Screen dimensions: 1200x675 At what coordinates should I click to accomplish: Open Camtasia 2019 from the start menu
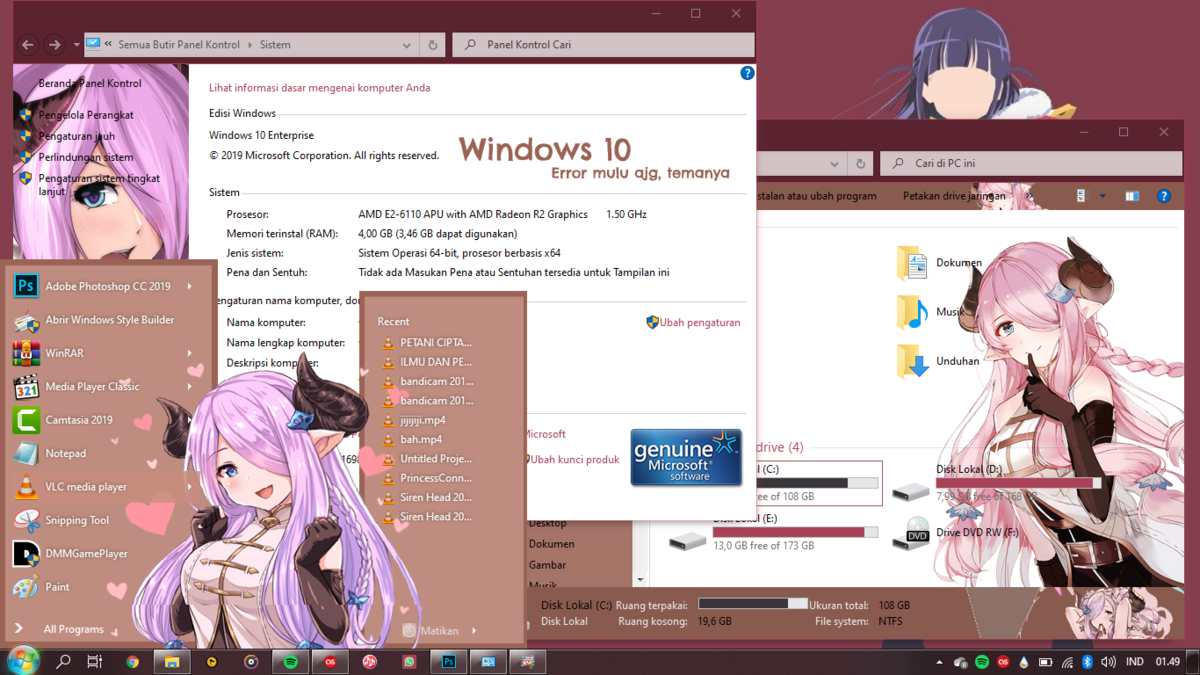[x=78, y=420]
